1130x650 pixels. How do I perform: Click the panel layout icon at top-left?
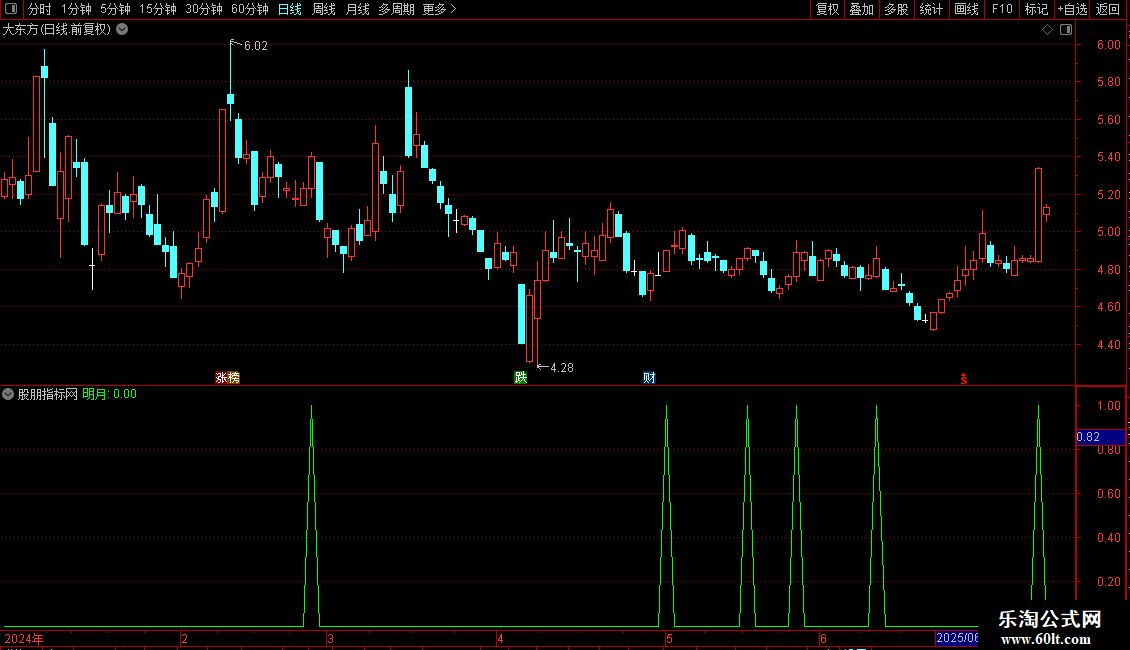[x=11, y=9]
